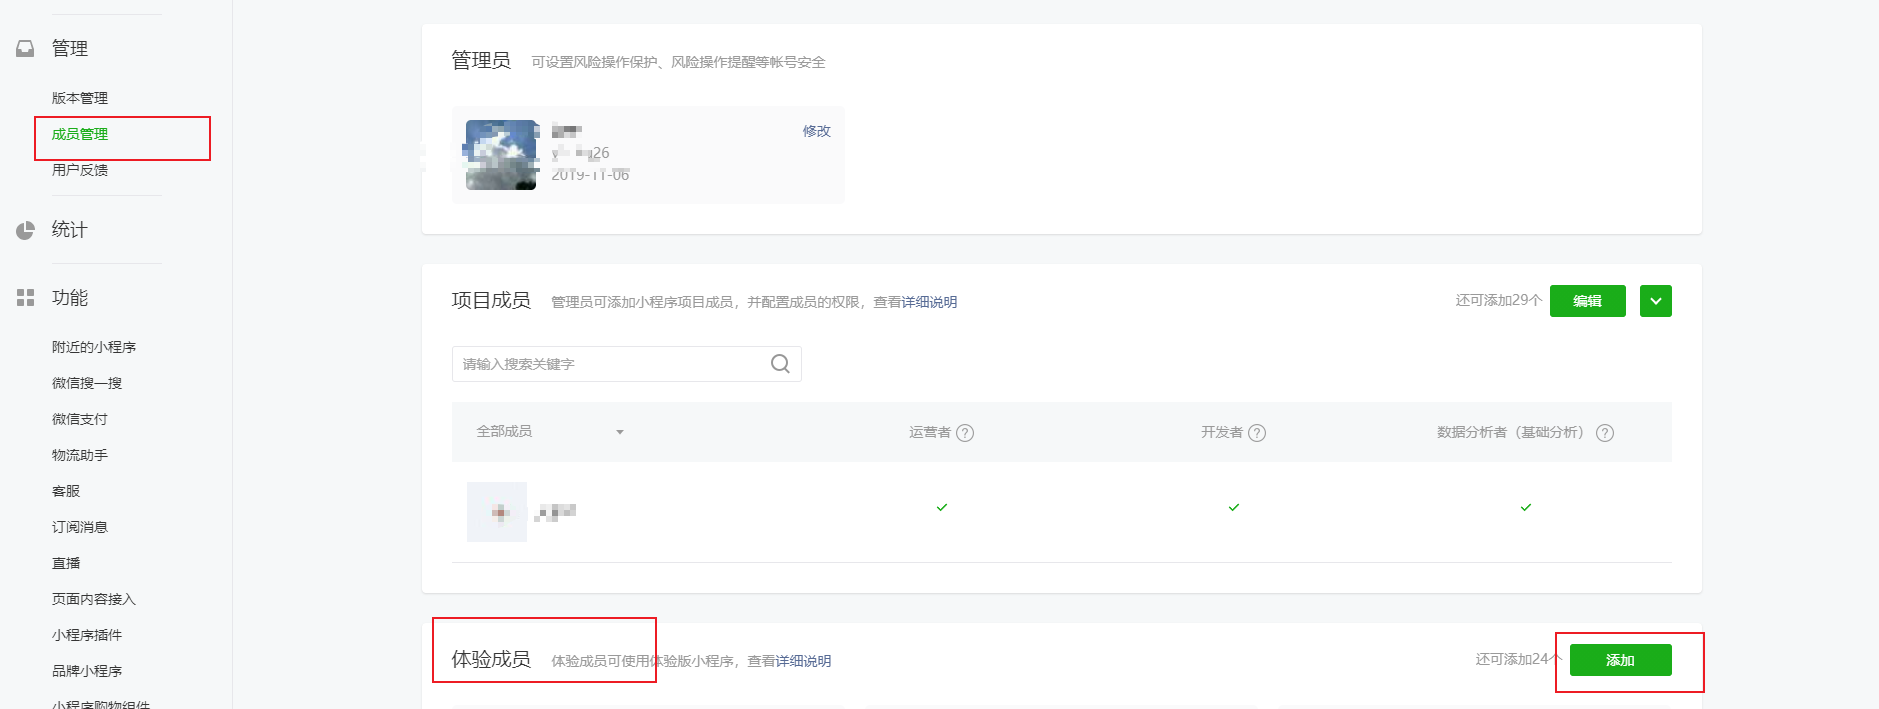Screen dimensions: 1879x709
Task: Click the 功能 section label
Action: (70, 298)
